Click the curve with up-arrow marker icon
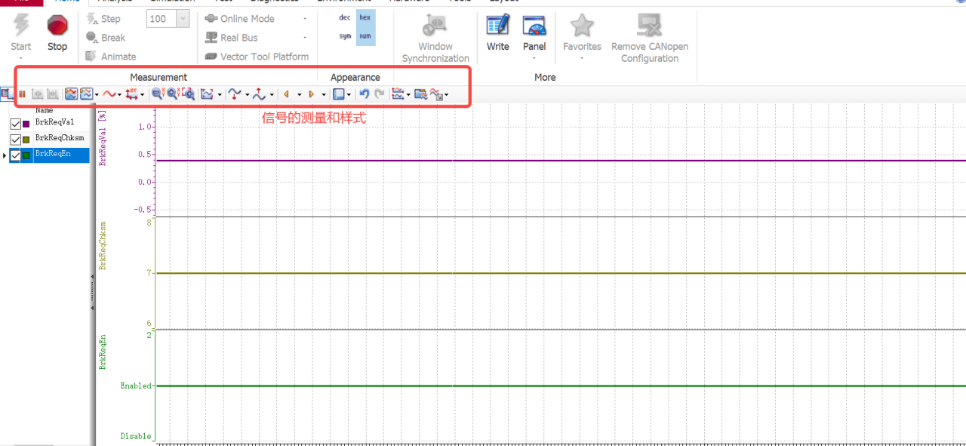The height and width of the screenshot is (446, 966). (260, 94)
